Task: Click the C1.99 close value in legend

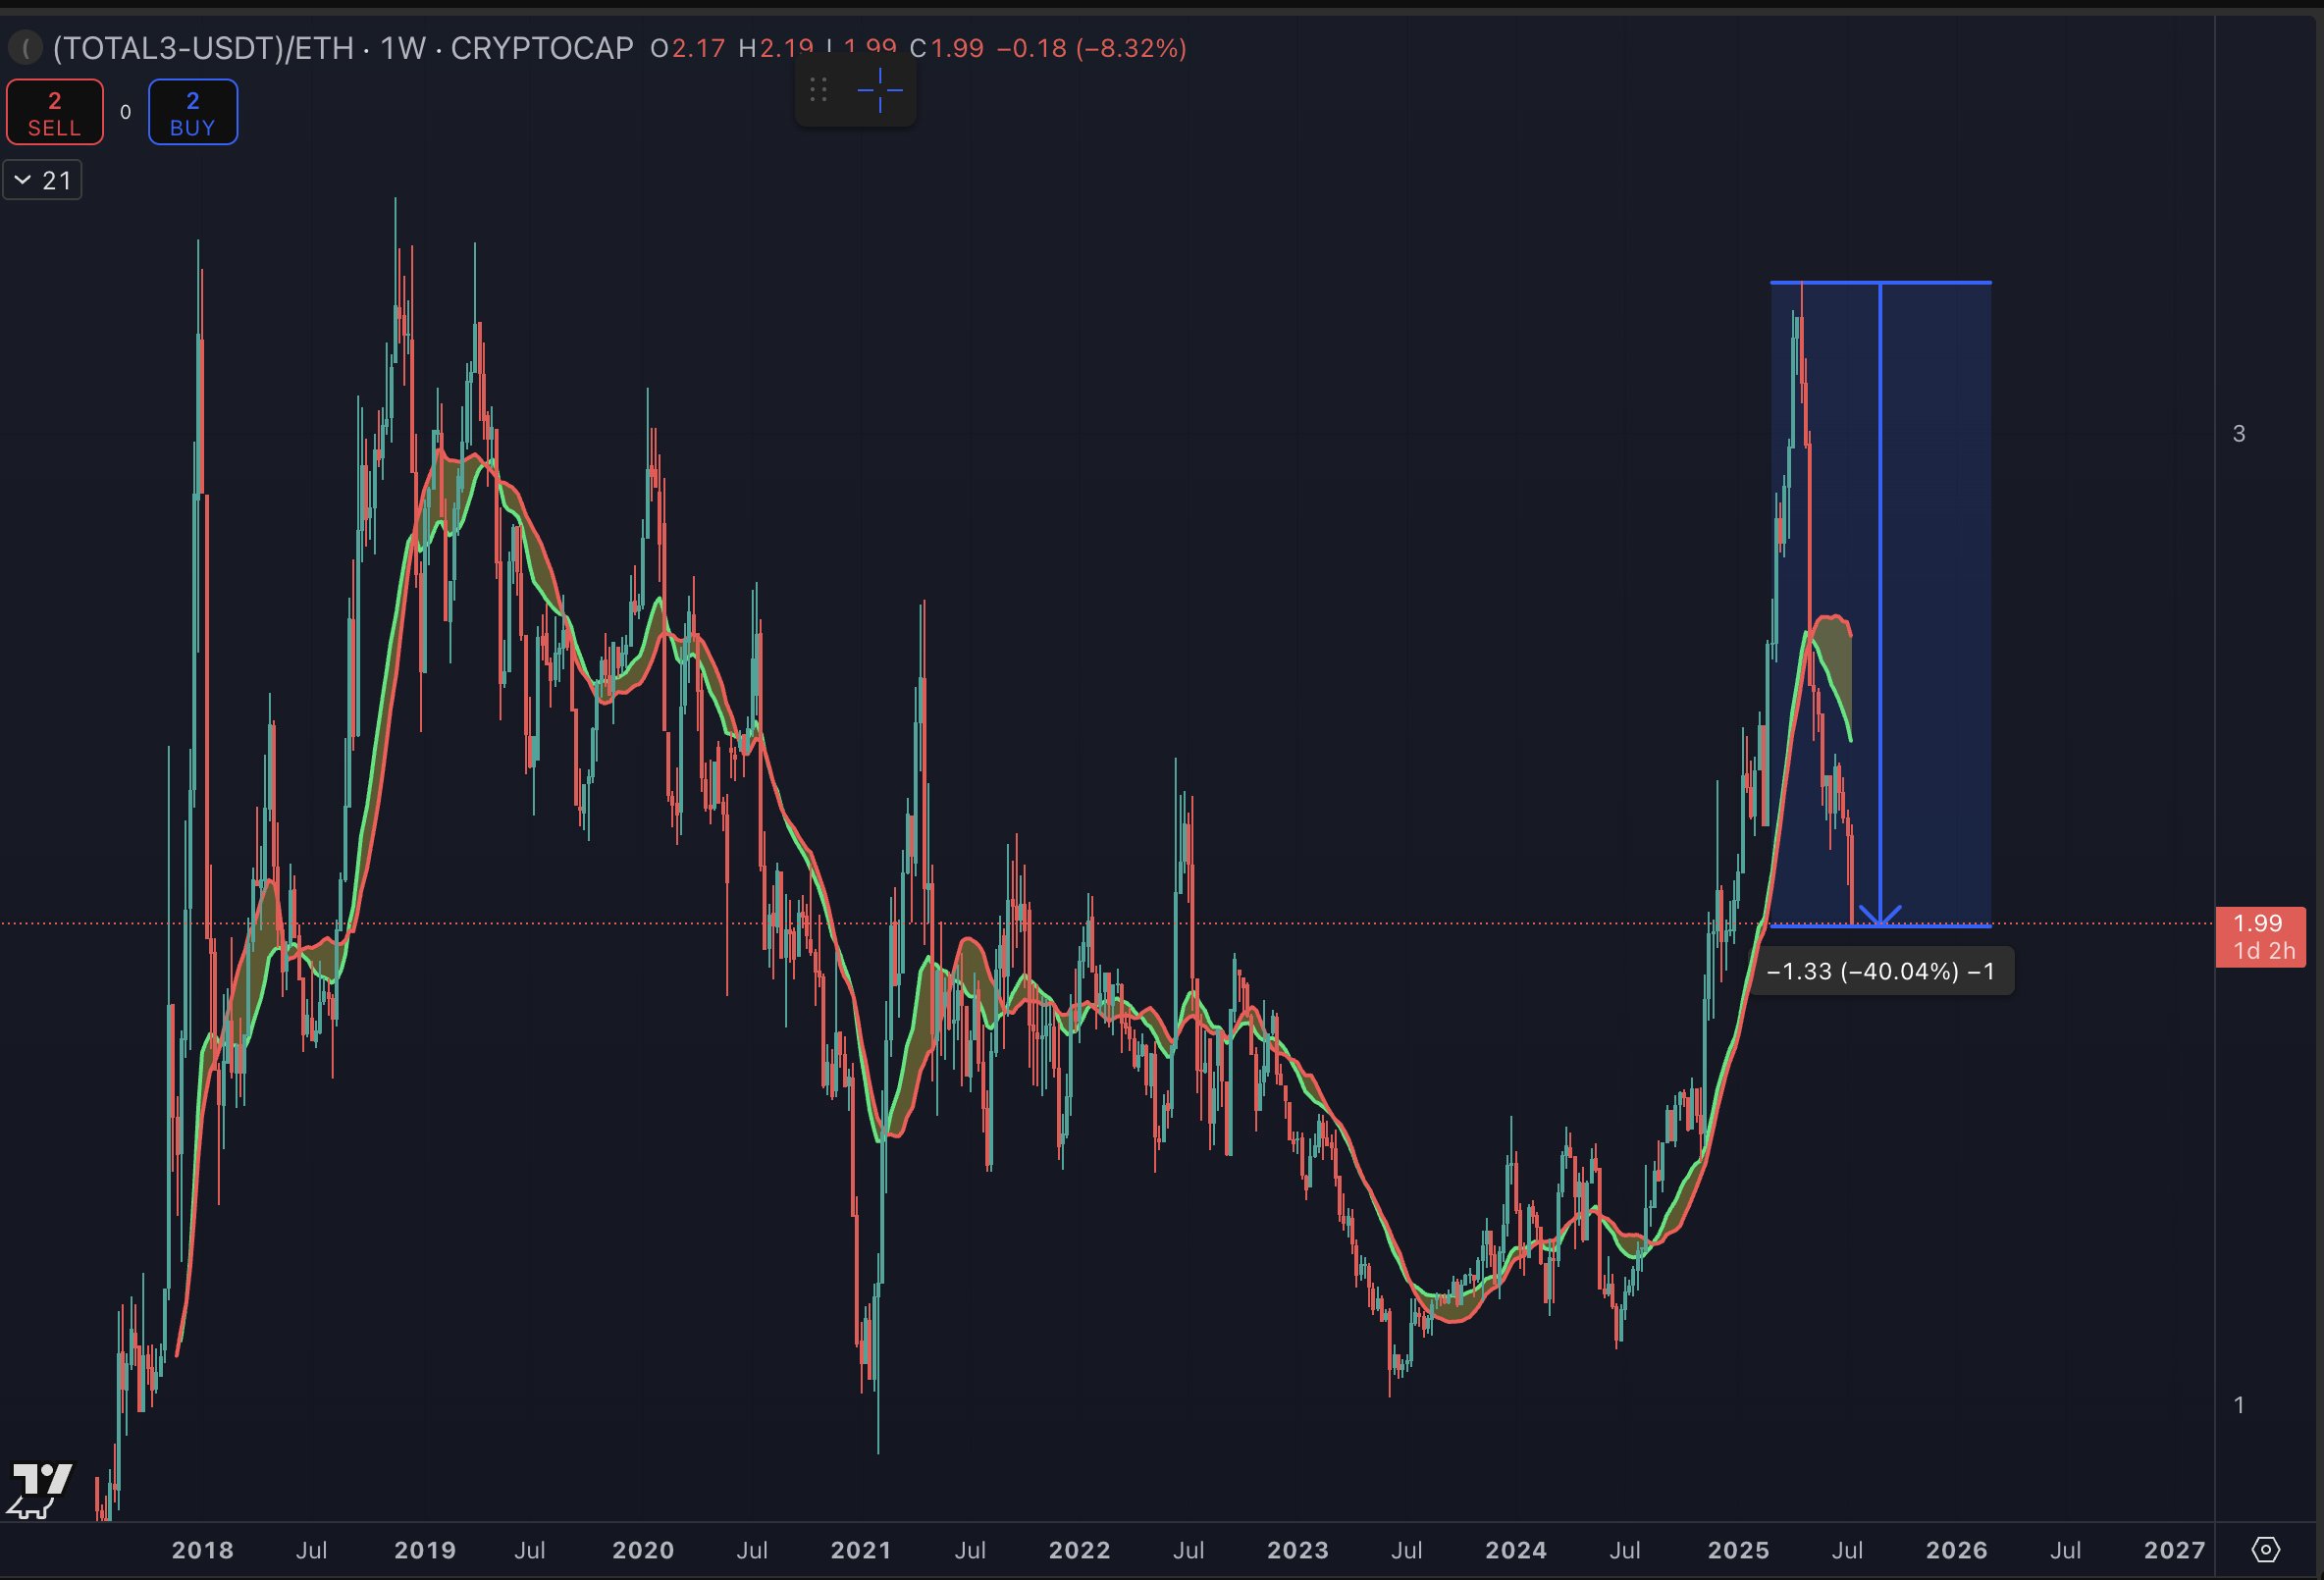Action: (x=947, y=48)
